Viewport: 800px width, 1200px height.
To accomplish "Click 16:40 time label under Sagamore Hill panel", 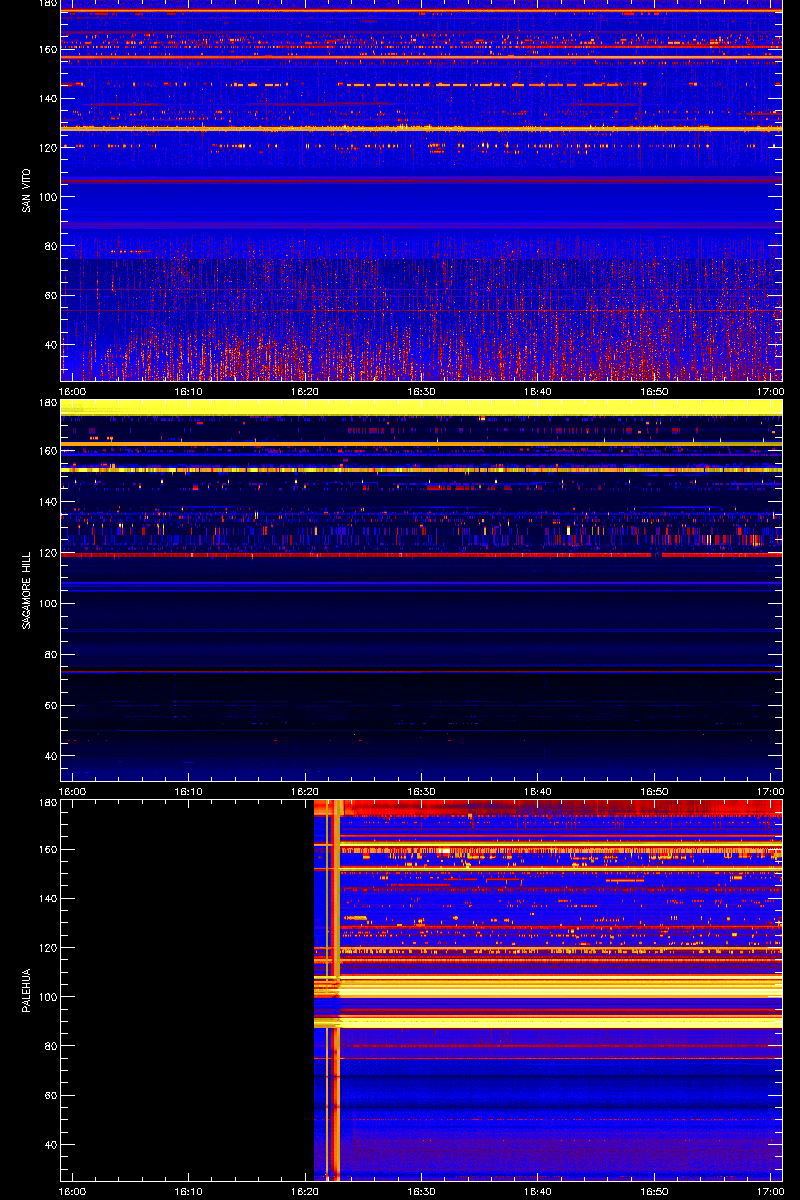I will (538, 792).
